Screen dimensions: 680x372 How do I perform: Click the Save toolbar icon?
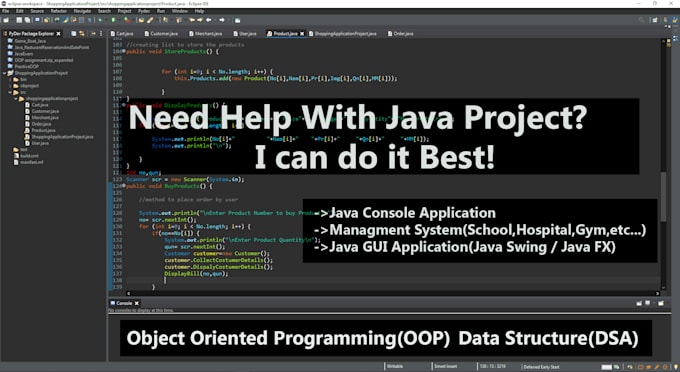(19, 20)
